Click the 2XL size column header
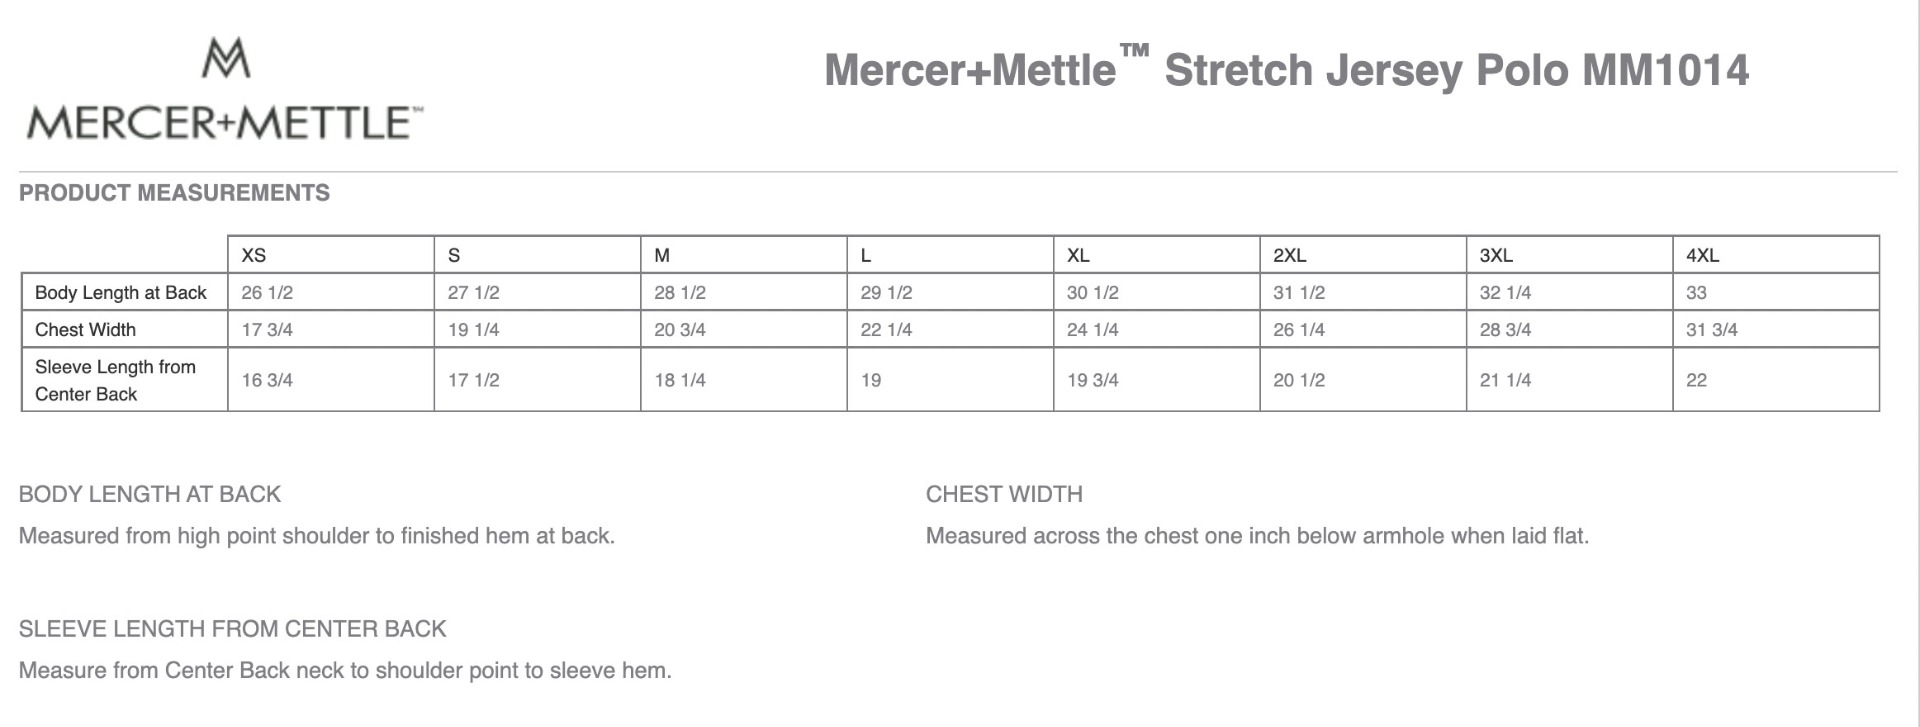The width and height of the screenshot is (1920, 727). [x=1289, y=255]
